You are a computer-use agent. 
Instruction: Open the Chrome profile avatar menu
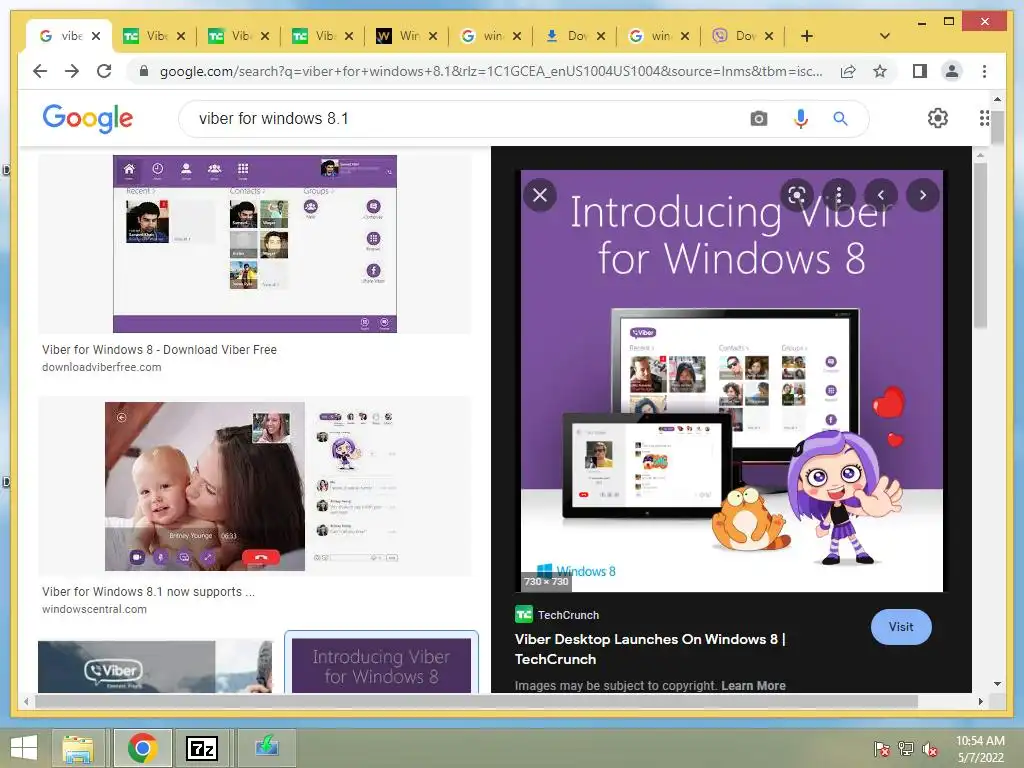tap(952, 71)
